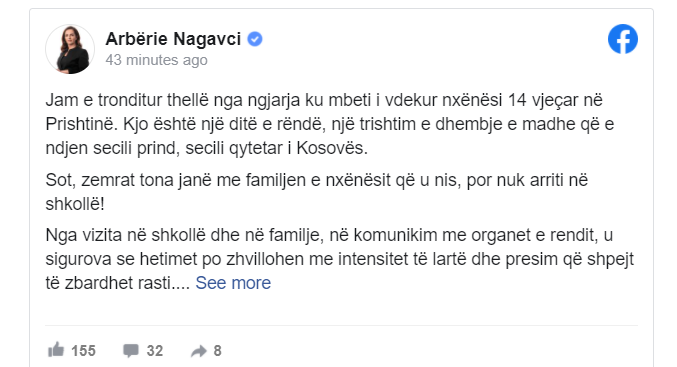Click the word "Prishtinë" in the post
677x367 pixels.
coord(82,124)
